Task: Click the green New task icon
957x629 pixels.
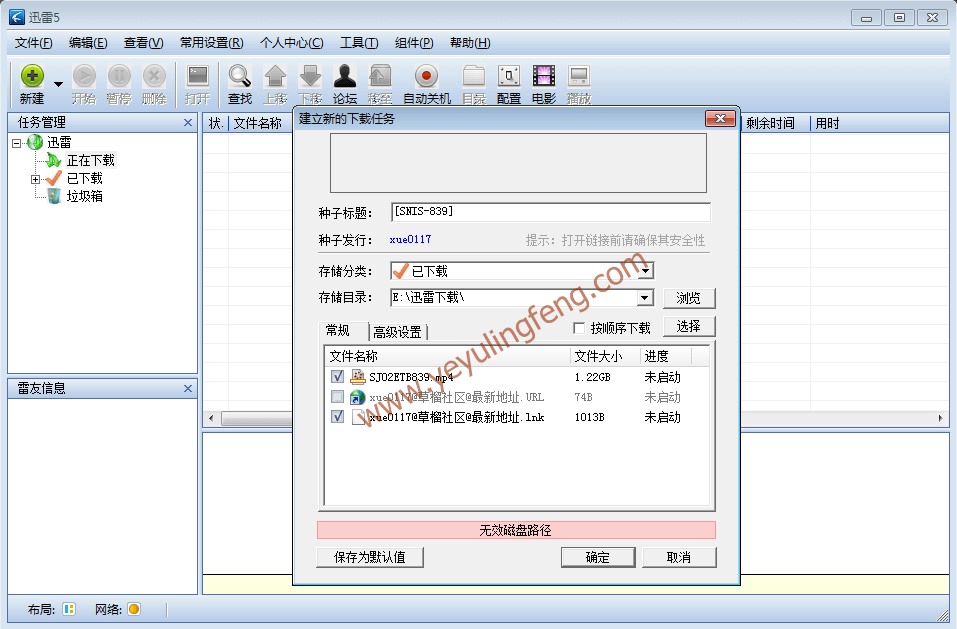Action: coord(32,76)
